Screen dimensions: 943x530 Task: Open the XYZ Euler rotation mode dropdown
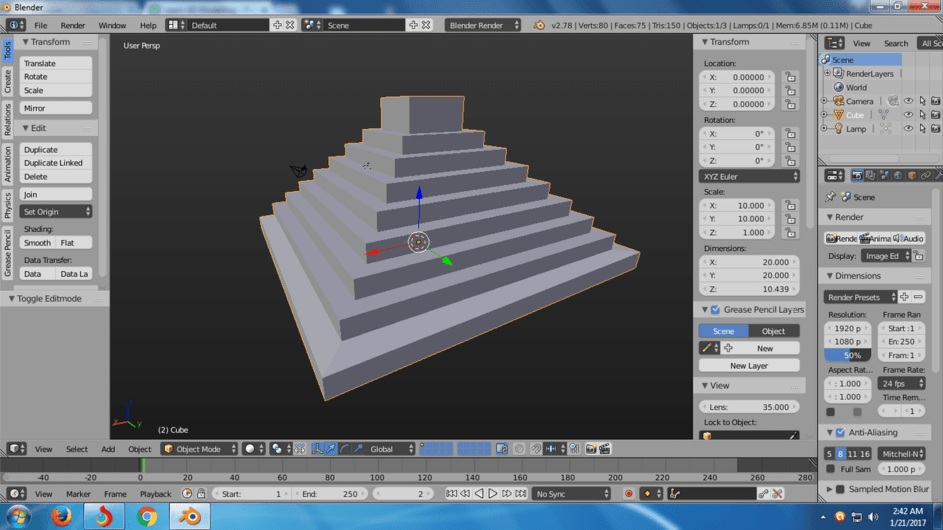749,176
